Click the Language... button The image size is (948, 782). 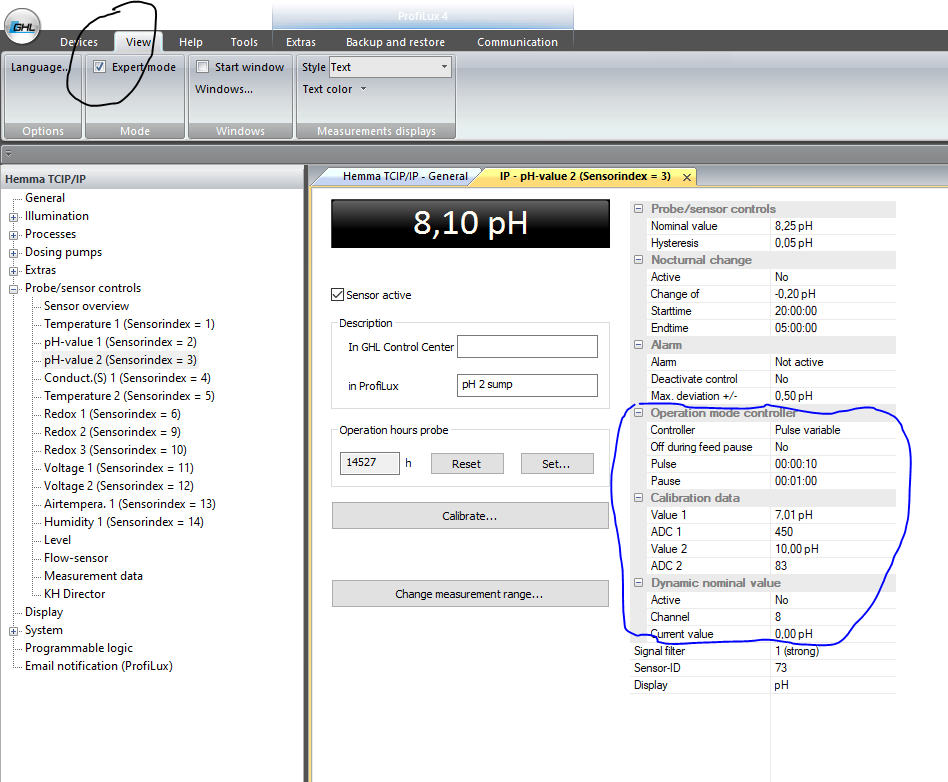40,67
